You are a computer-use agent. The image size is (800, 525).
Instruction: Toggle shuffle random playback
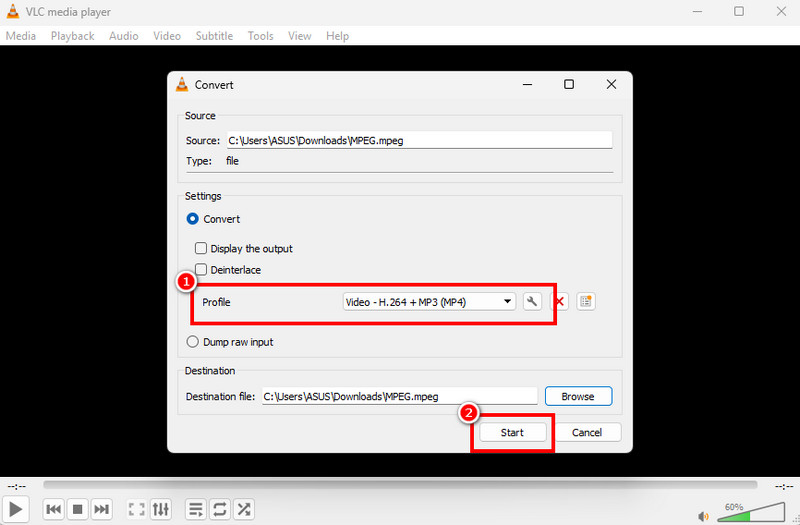[x=244, y=509]
